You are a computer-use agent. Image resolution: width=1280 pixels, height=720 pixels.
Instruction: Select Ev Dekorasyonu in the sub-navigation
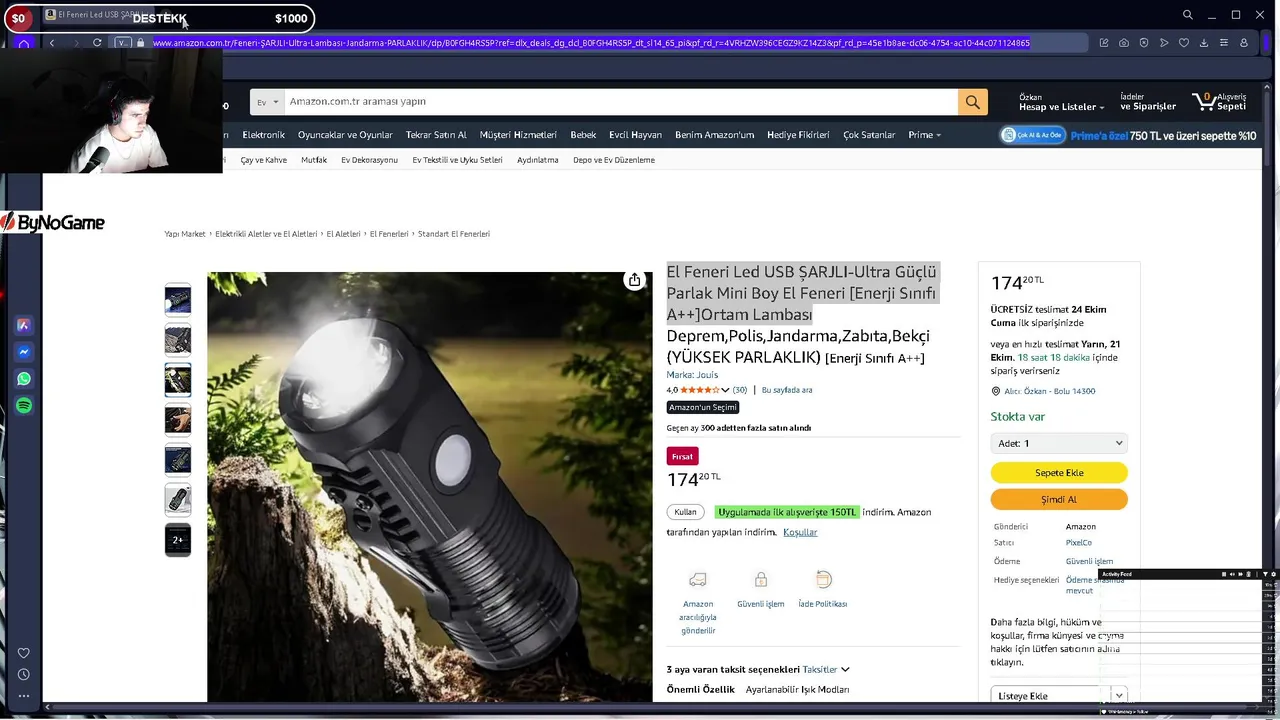(x=369, y=160)
